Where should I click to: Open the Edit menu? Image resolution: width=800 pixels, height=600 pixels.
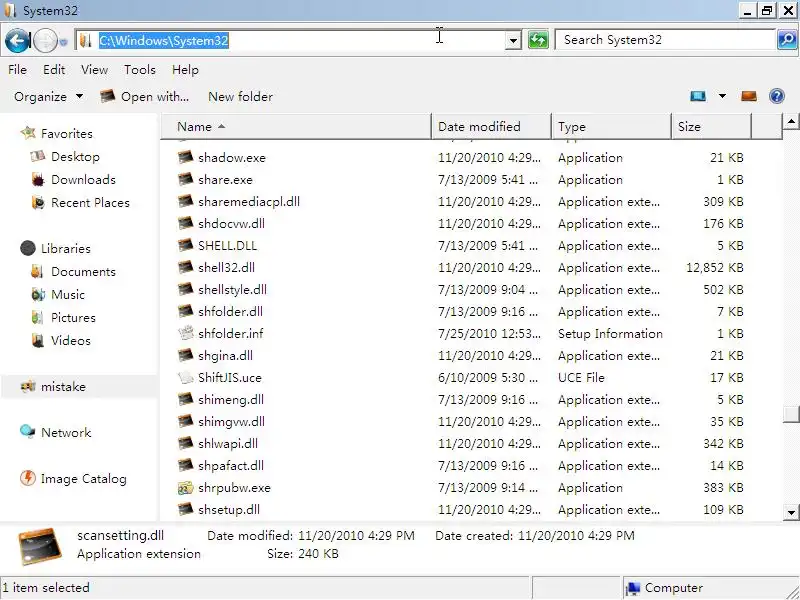pyautogui.click(x=54, y=69)
